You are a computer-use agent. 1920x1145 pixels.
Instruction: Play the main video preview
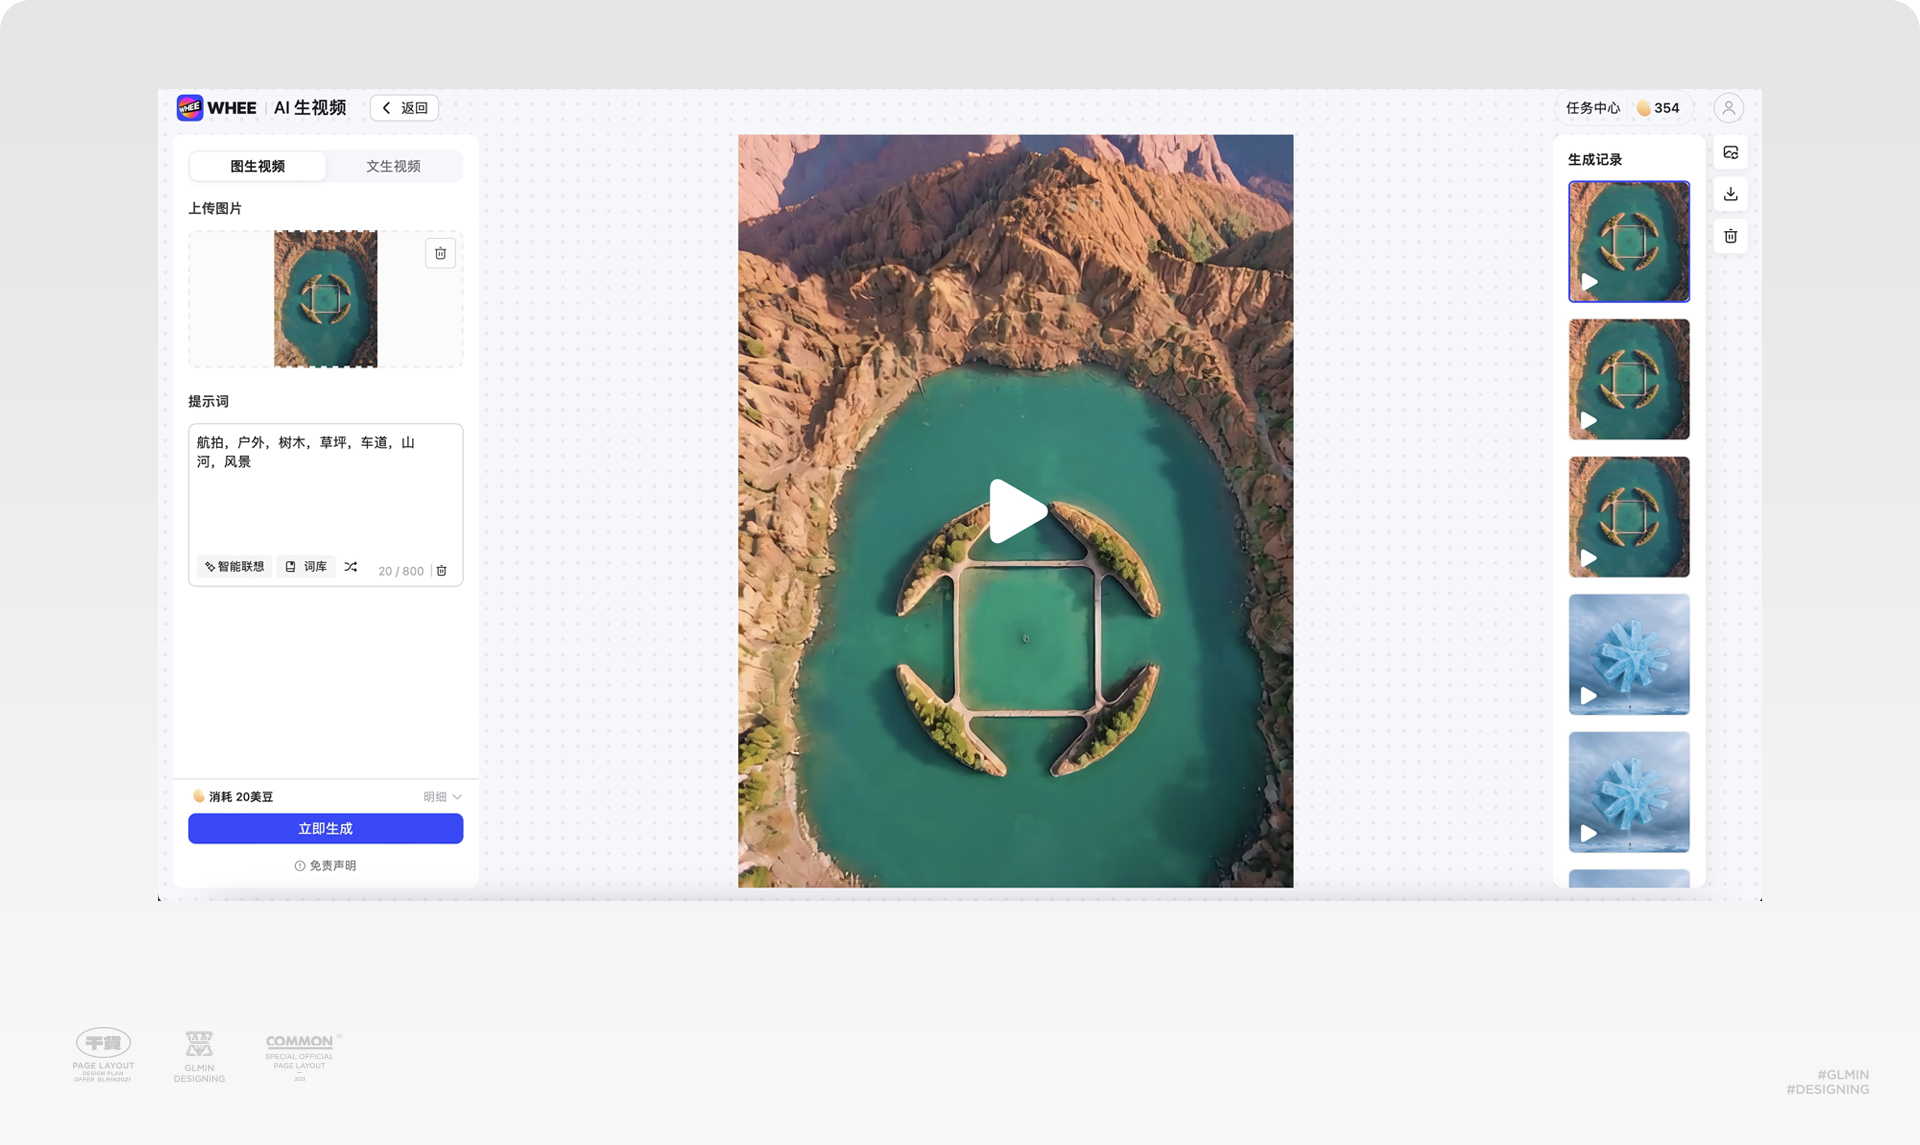[x=1016, y=511]
